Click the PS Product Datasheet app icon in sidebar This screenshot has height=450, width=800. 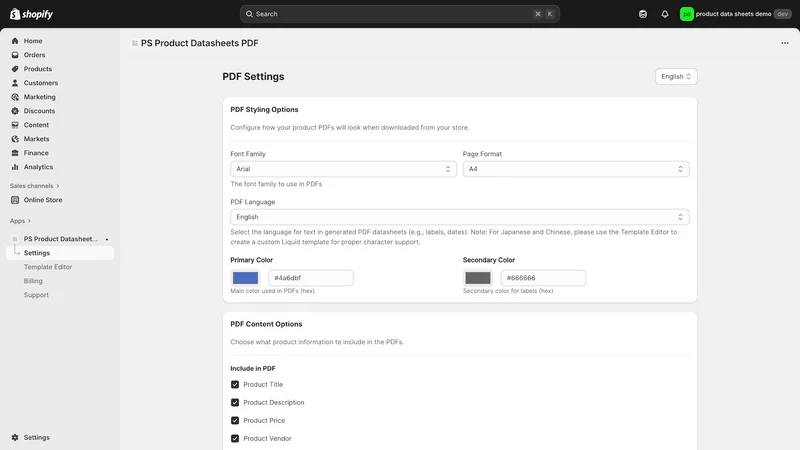(15, 239)
